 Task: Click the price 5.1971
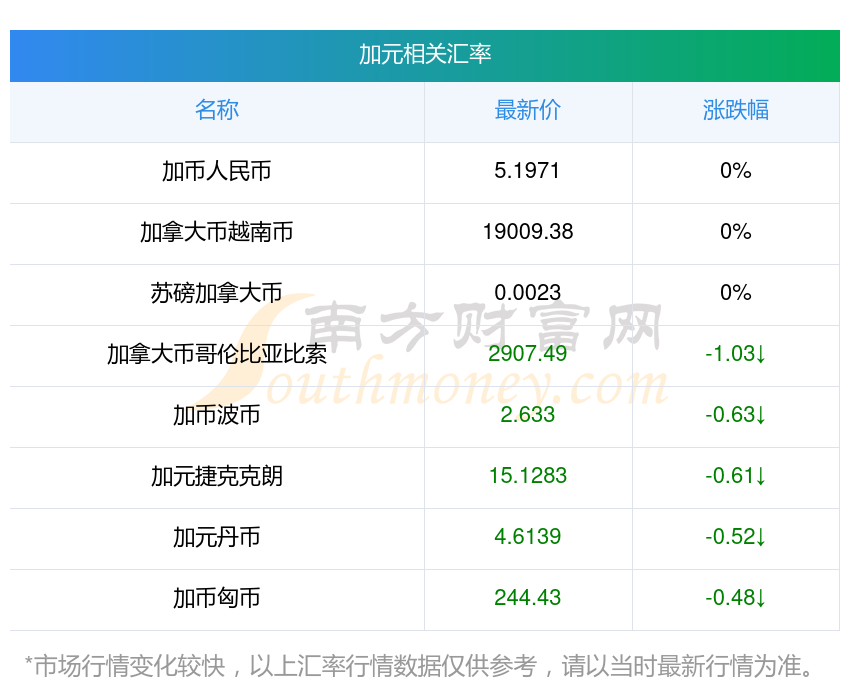(527, 171)
